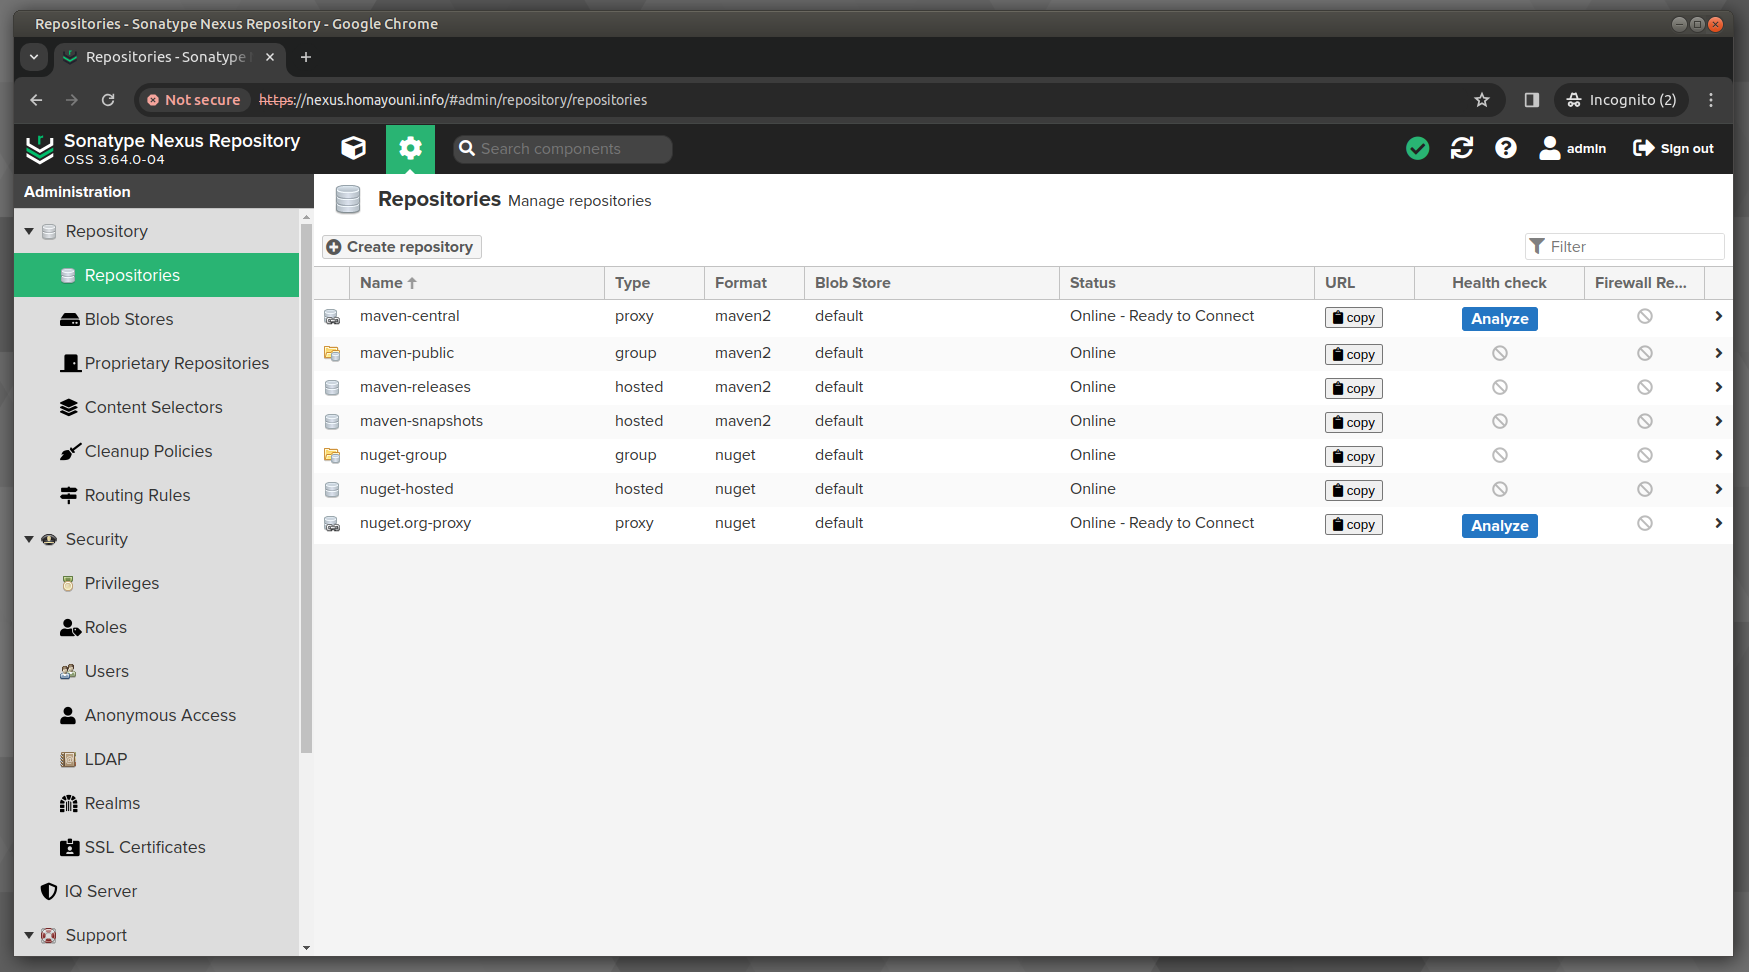Viewport: 1749px width, 972px height.
Task: Click the Filter input field
Action: pos(1624,247)
